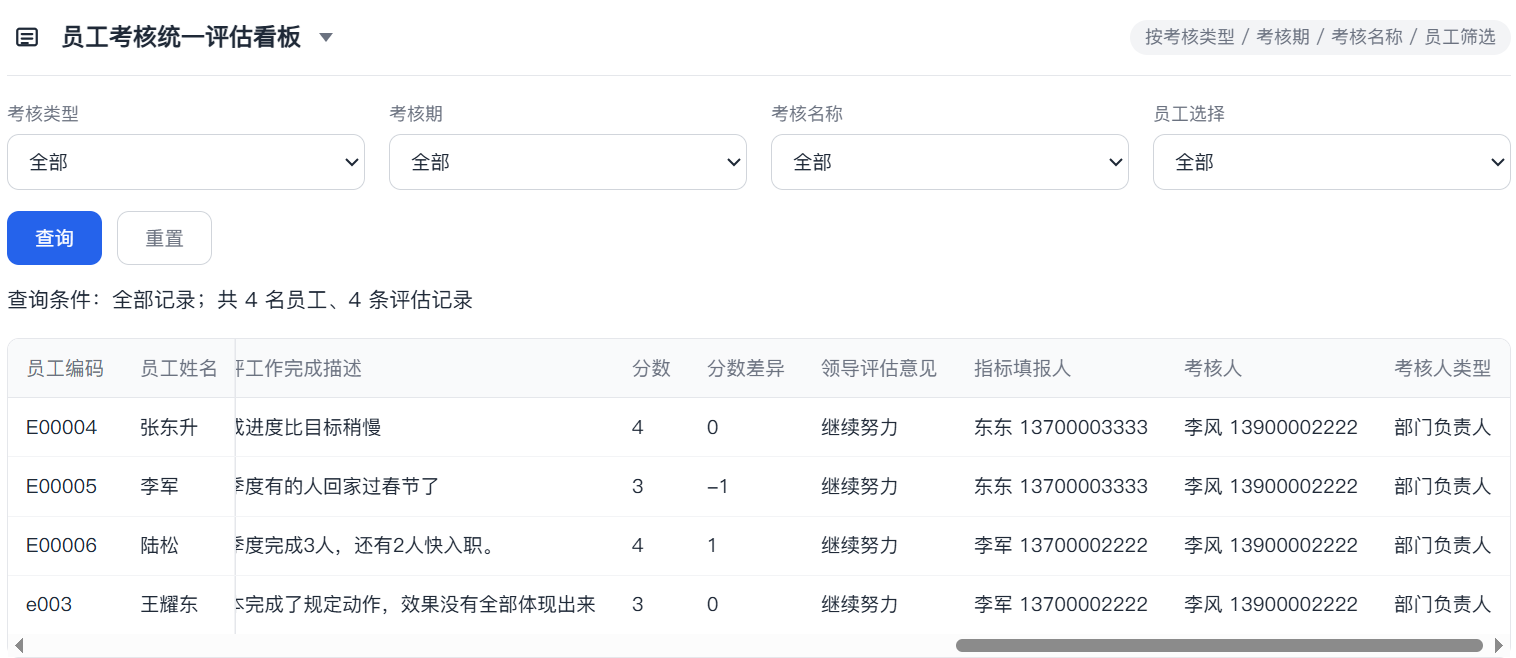Image resolution: width=1516 pixels, height=658 pixels.
Task: Click the description about 完成了规定动作
Action: pyautogui.click(x=416, y=605)
